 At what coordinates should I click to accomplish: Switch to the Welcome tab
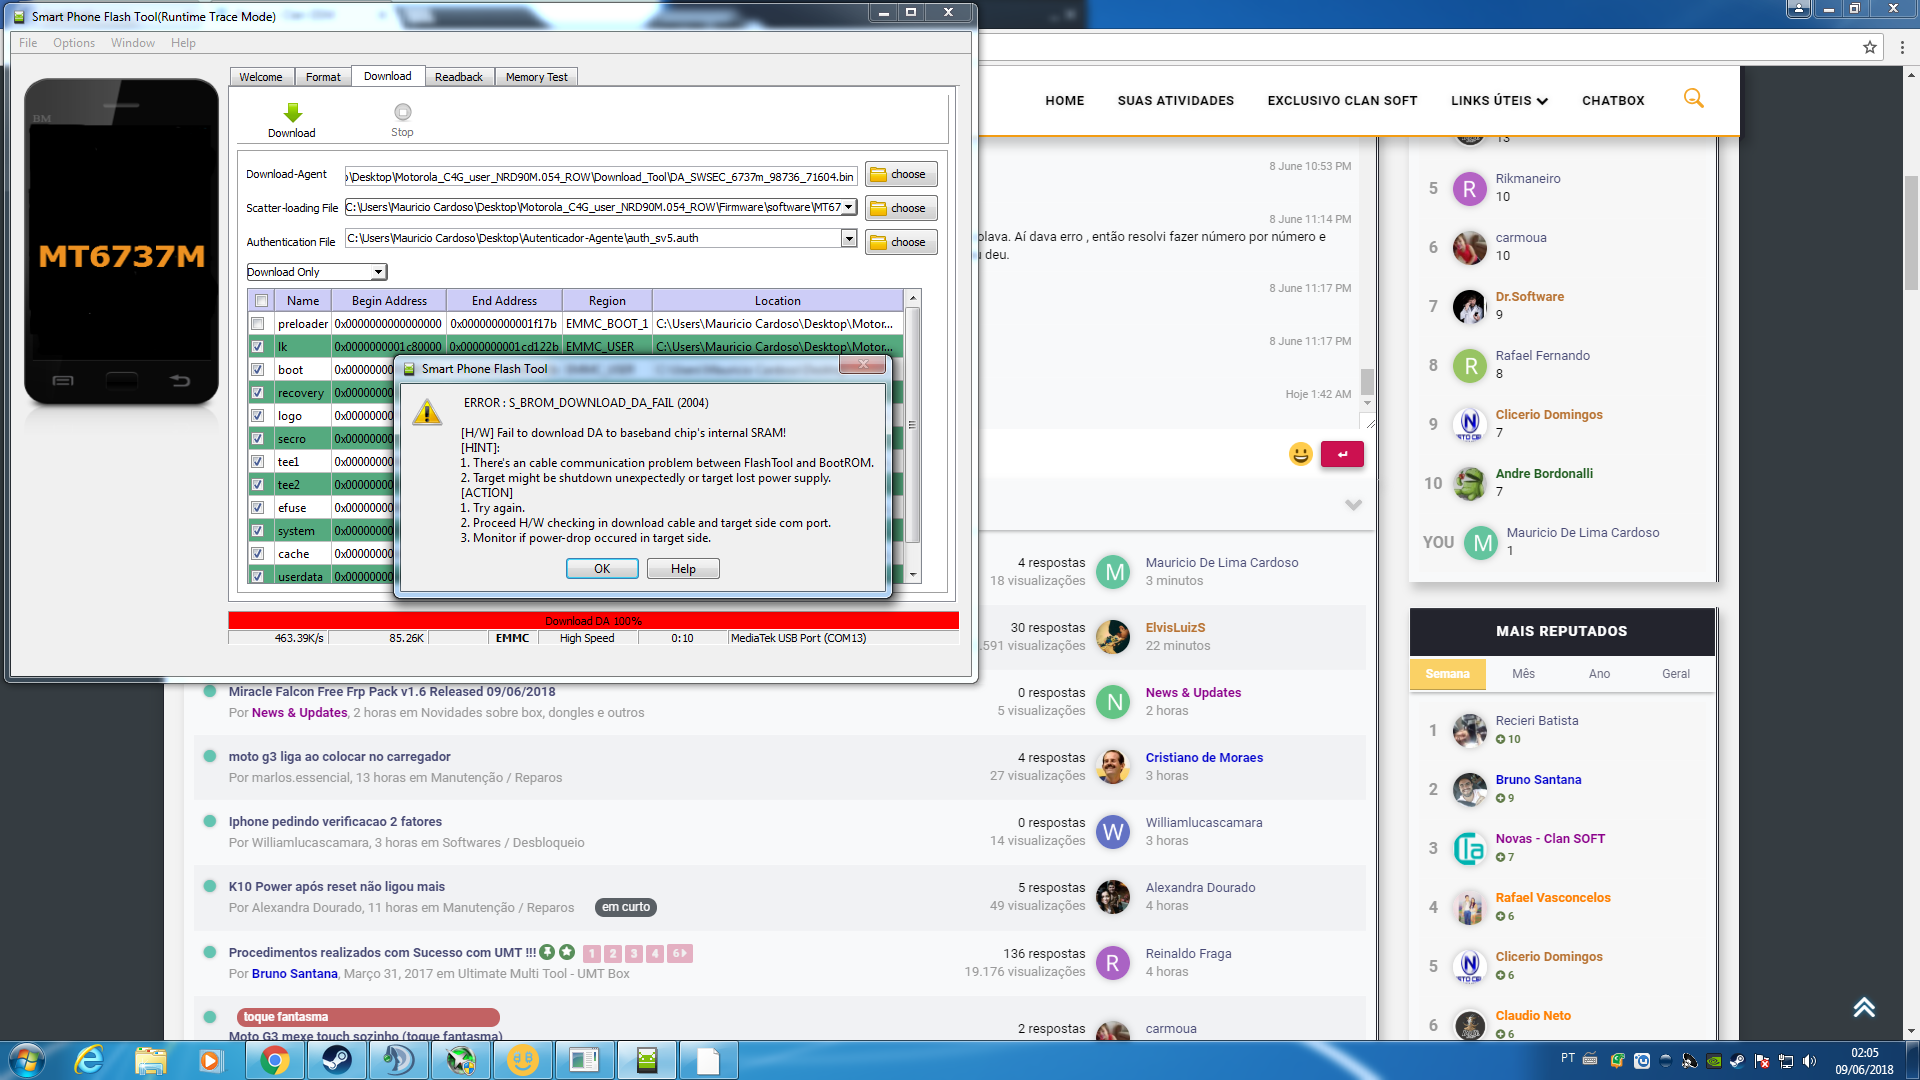[261, 77]
